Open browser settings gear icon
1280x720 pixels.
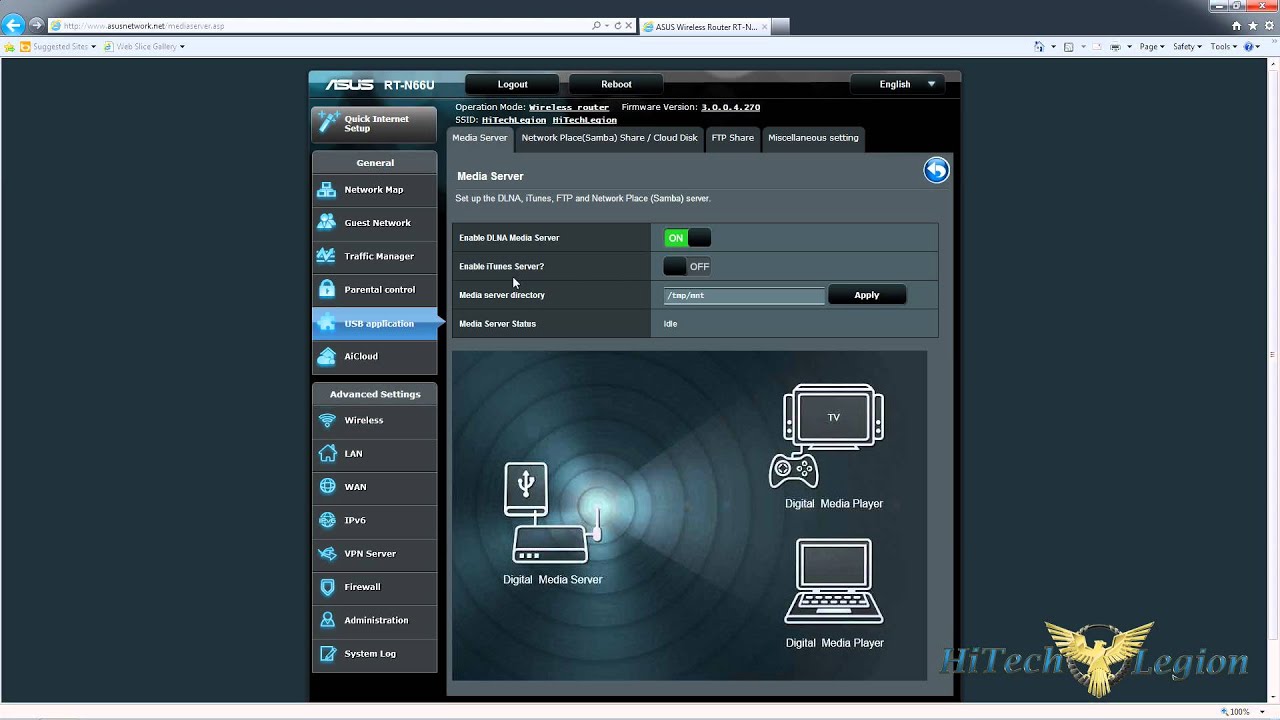[x=1268, y=26]
